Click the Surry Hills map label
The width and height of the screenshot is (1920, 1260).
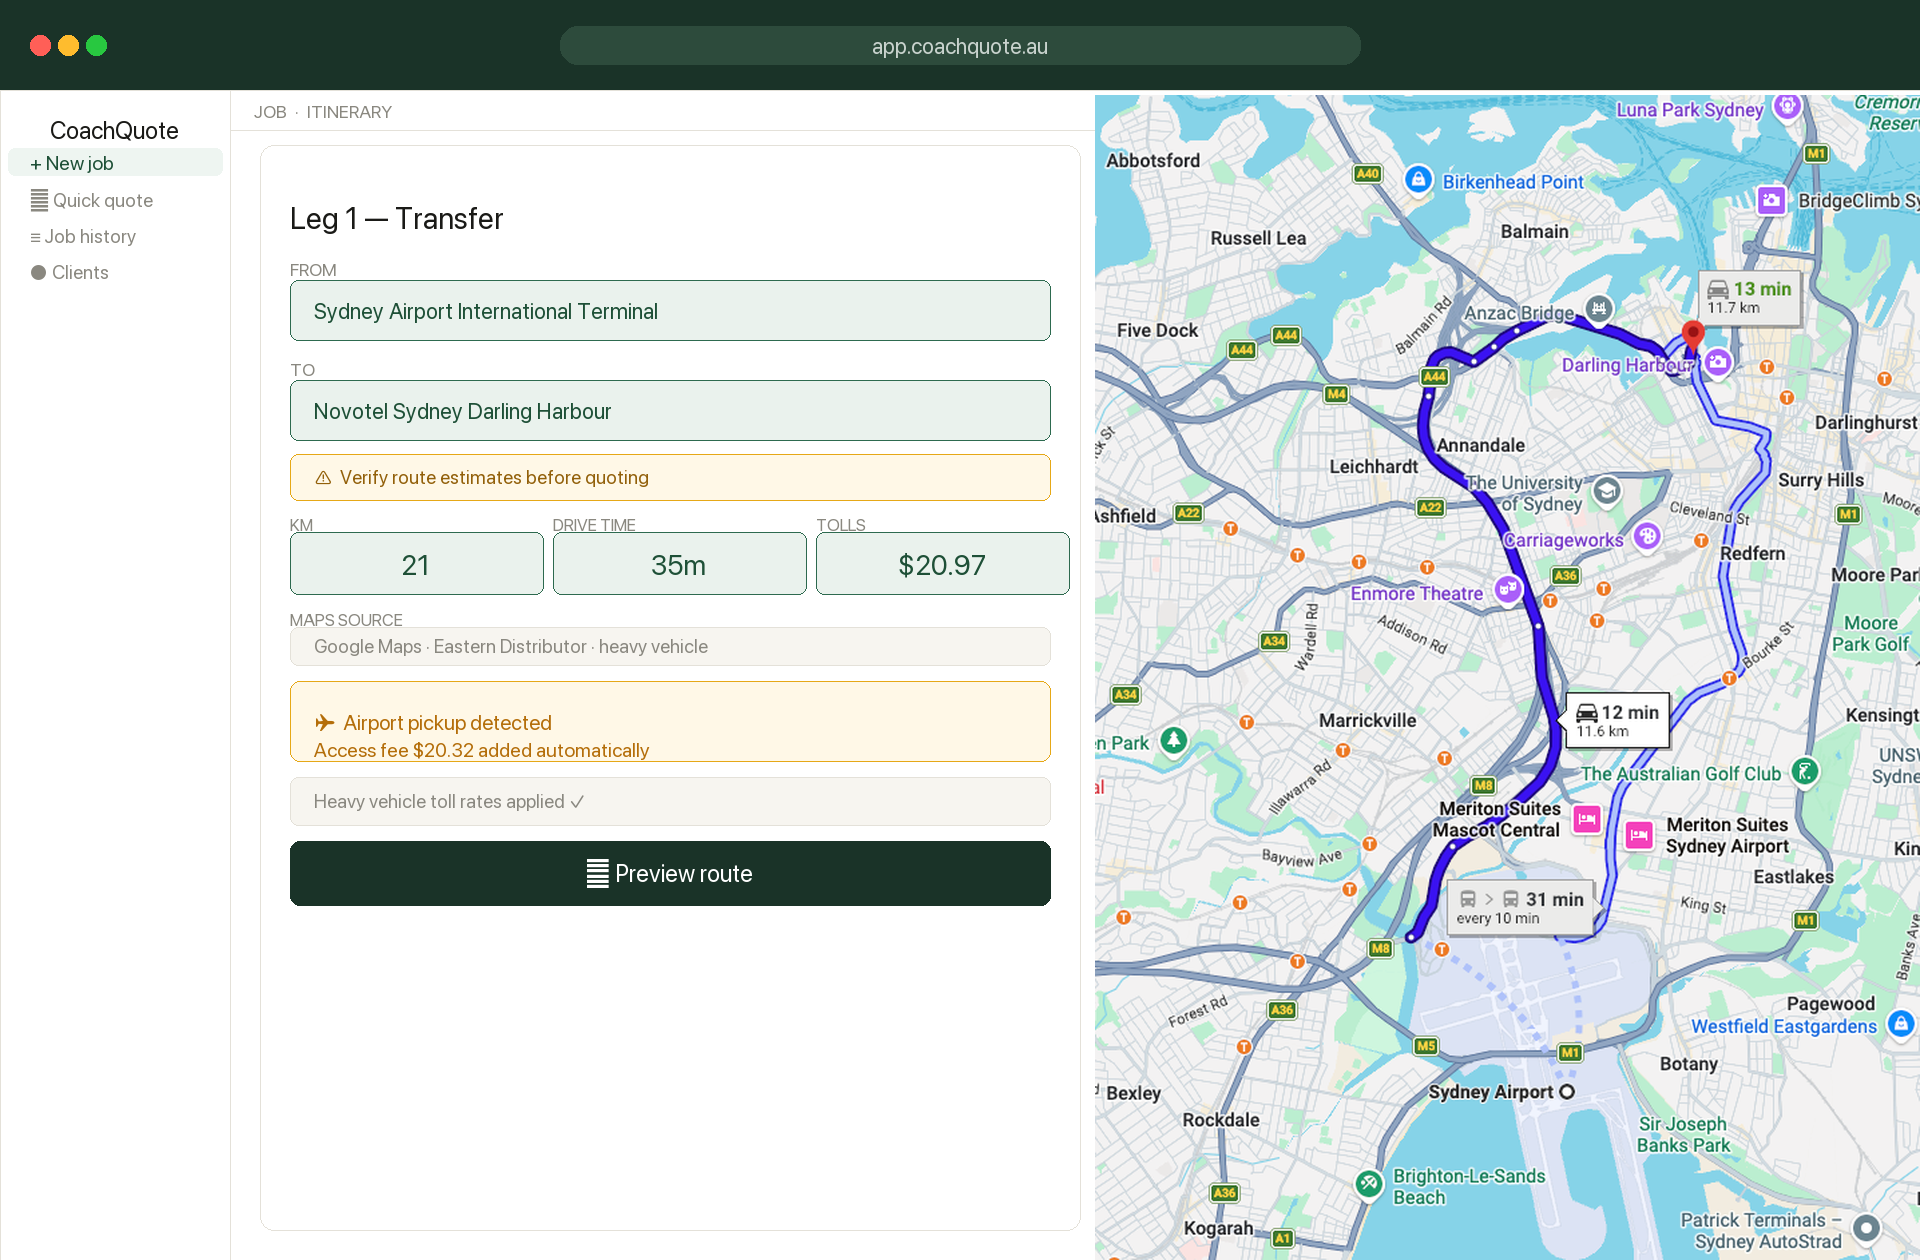point(1821,480)
